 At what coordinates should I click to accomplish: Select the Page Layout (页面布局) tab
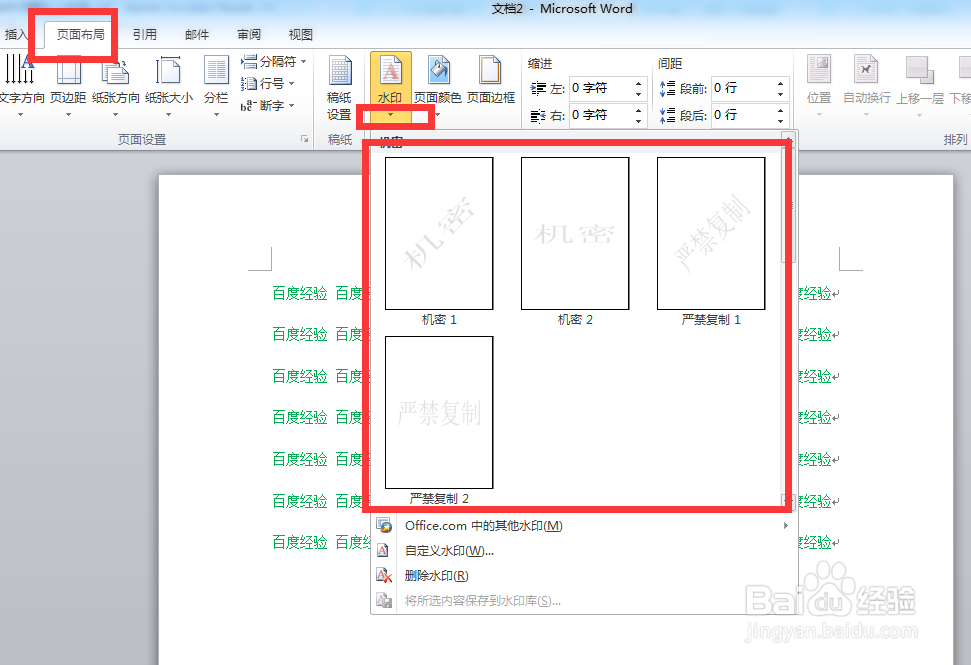81,35
